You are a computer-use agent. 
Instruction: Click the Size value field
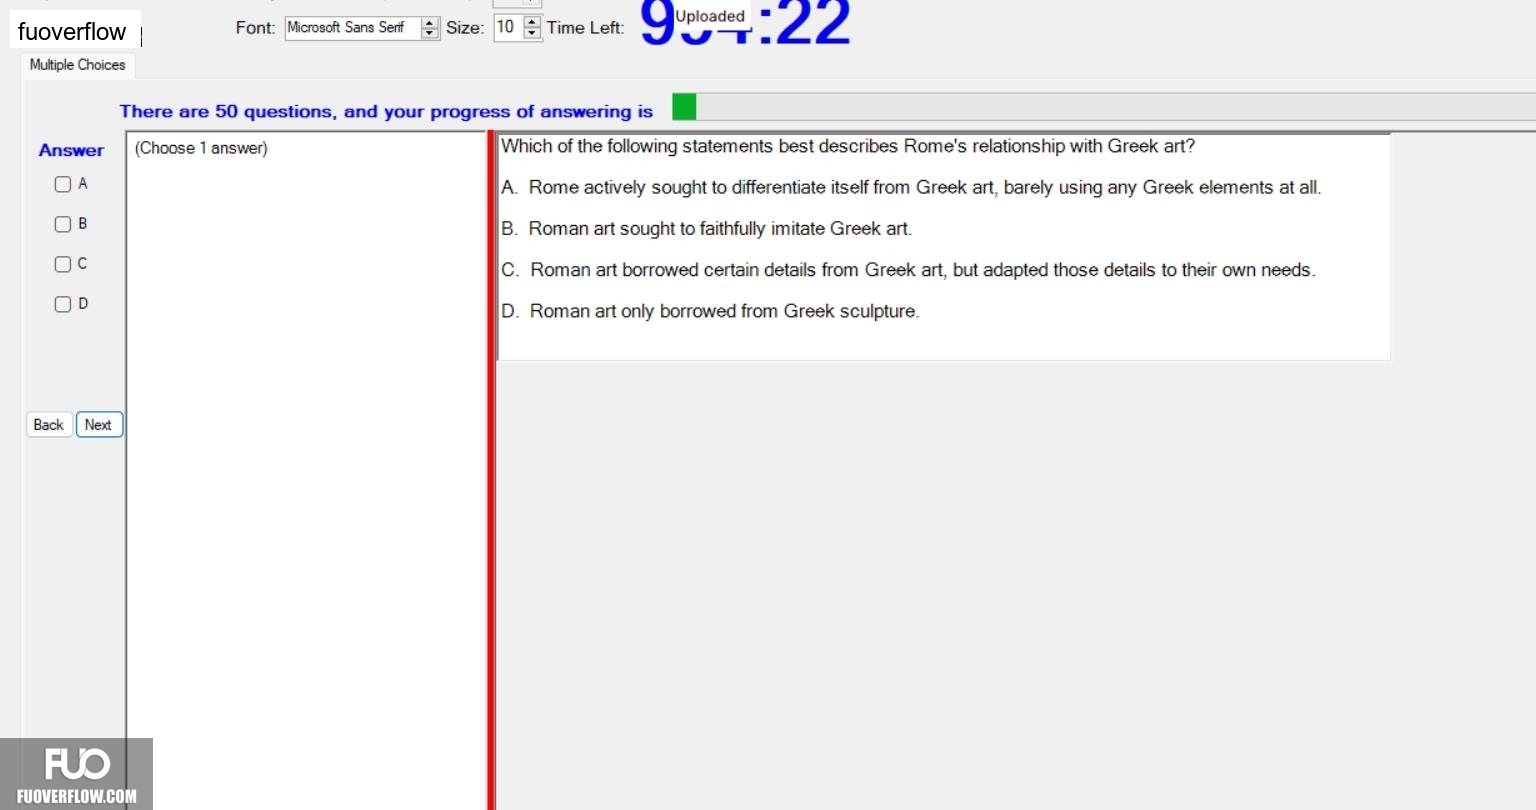[x=508, y=28]
